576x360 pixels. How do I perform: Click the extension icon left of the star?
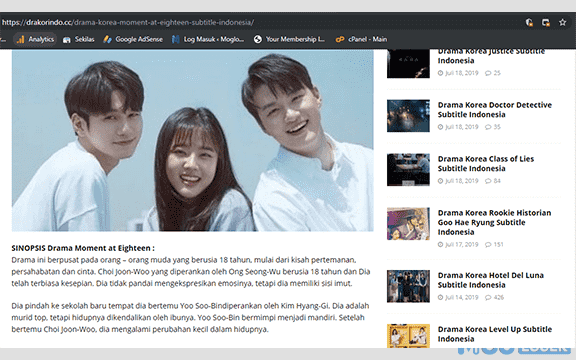click(546, 22)
